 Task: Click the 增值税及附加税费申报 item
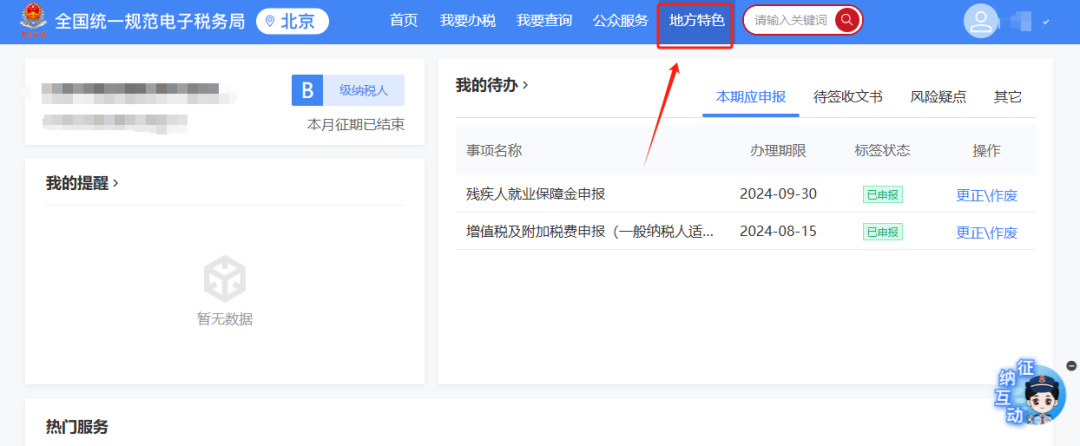tap(590, 231)
